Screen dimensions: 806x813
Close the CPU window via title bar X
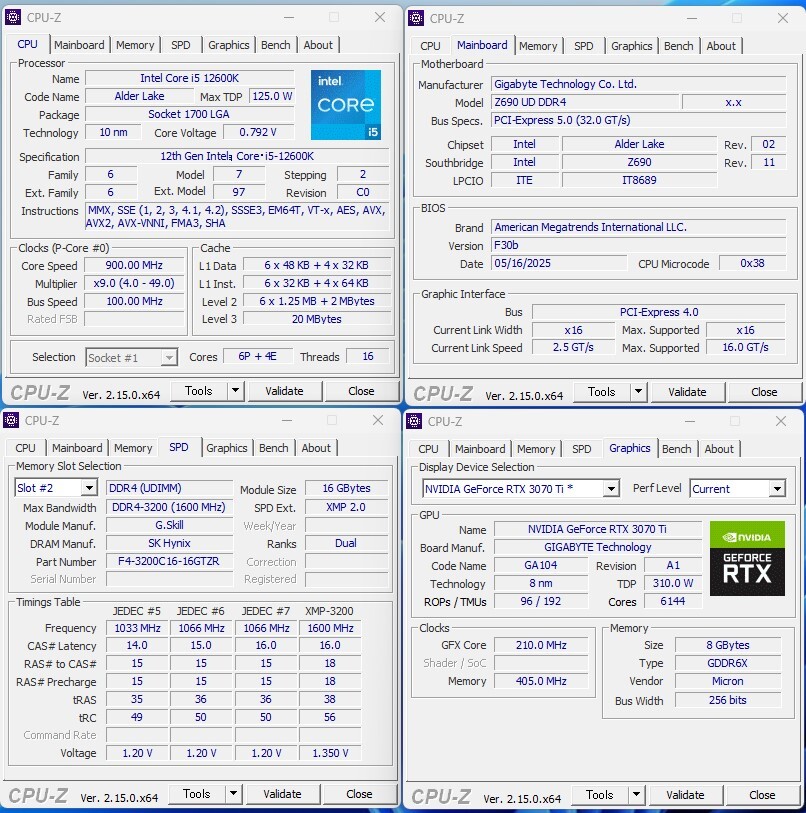click(x=380, y=17)
